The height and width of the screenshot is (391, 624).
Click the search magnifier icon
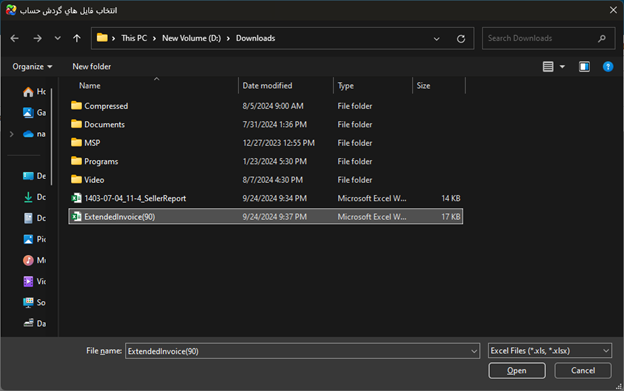pos(602,38)
